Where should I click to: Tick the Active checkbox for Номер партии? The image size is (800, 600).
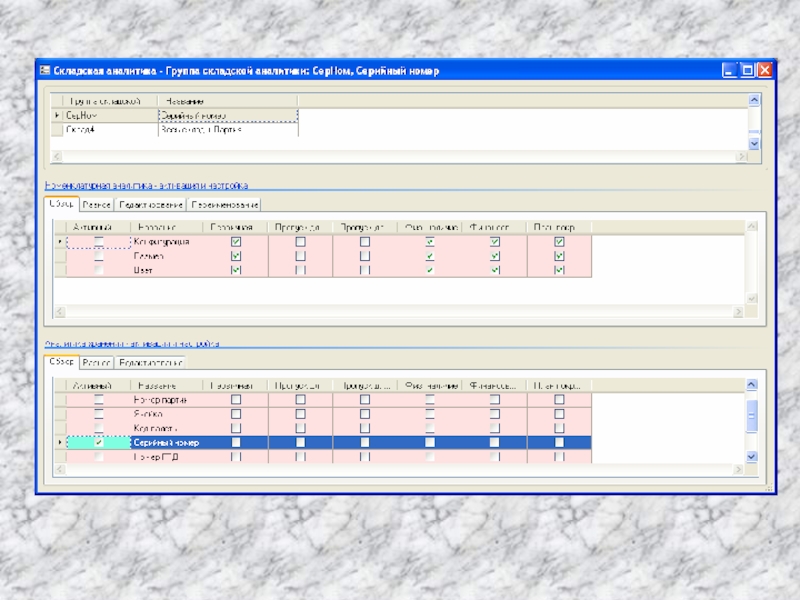[99, 399]
